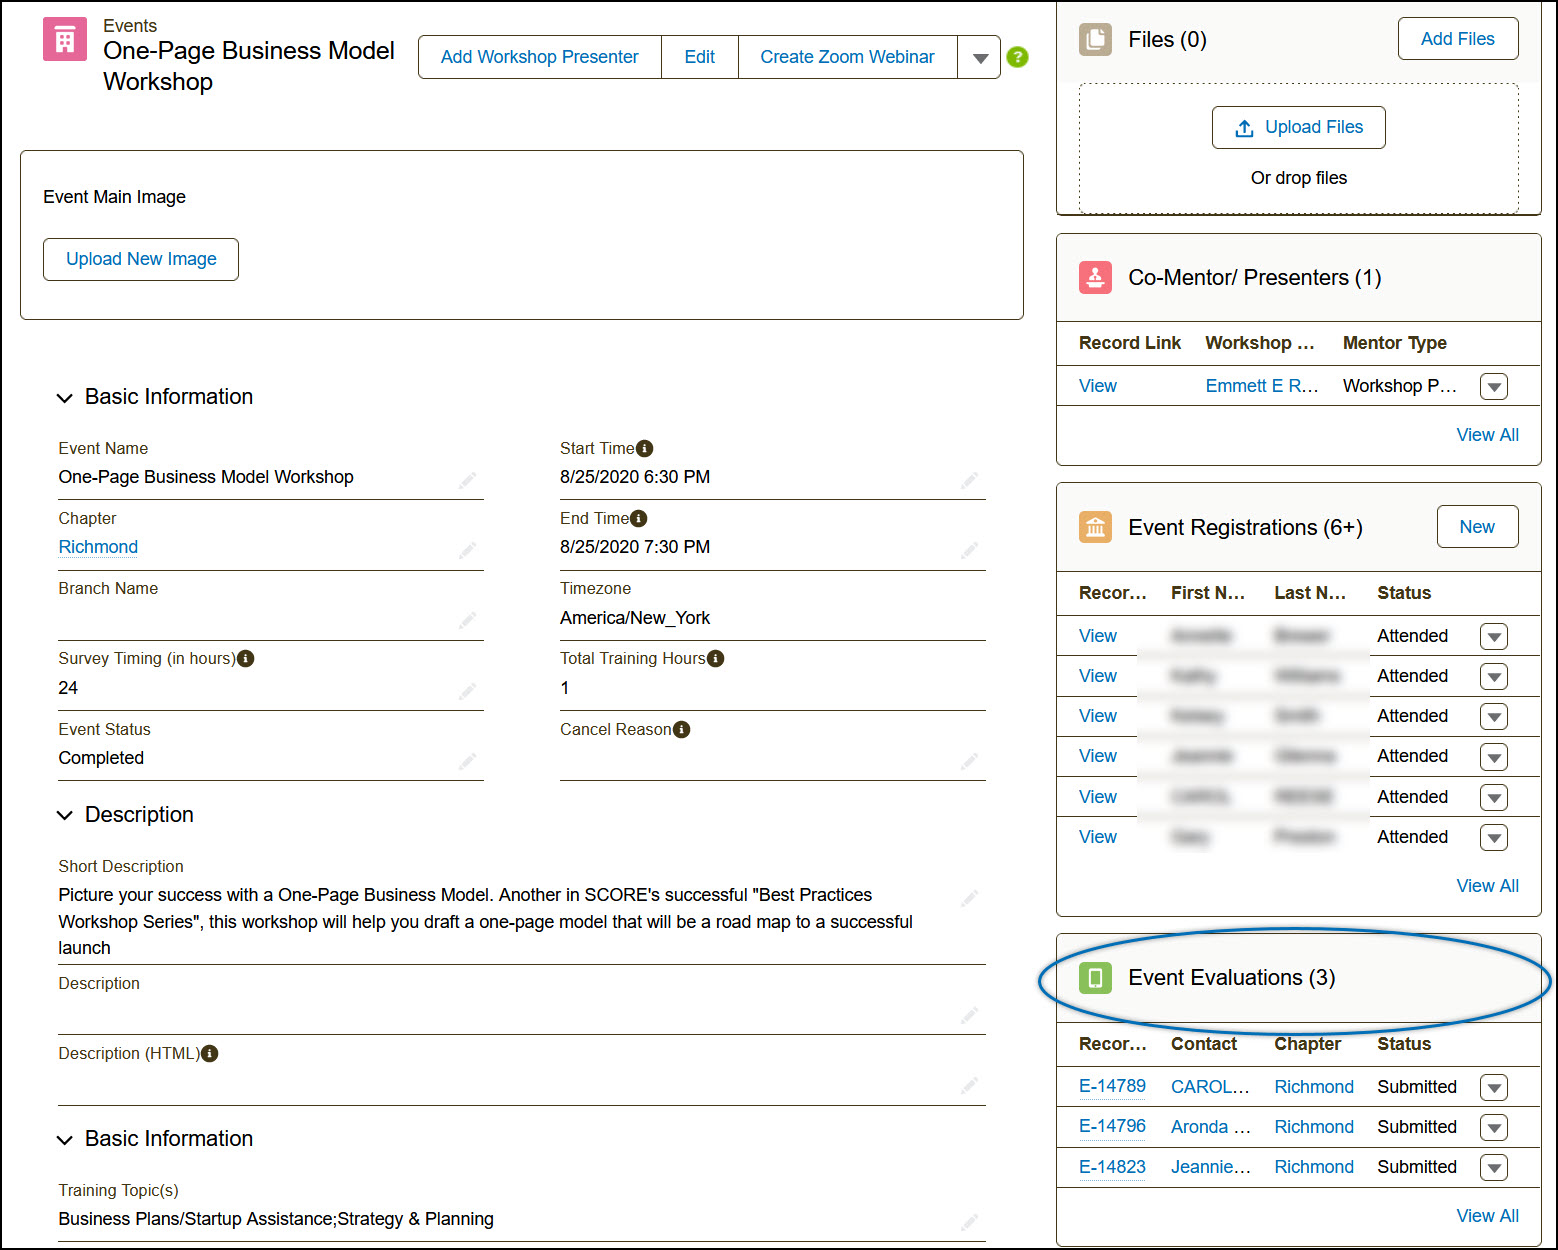Click the Upload Files button
The image size is (1558, 1250).
(1298, 127)
